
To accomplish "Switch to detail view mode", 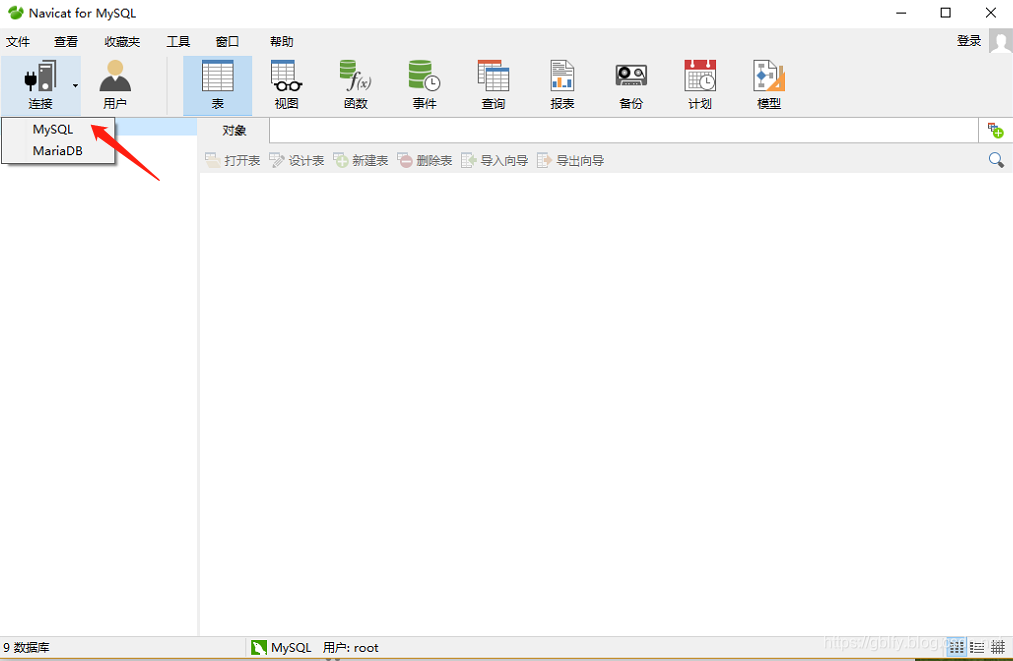I will [x=998, y=647].
